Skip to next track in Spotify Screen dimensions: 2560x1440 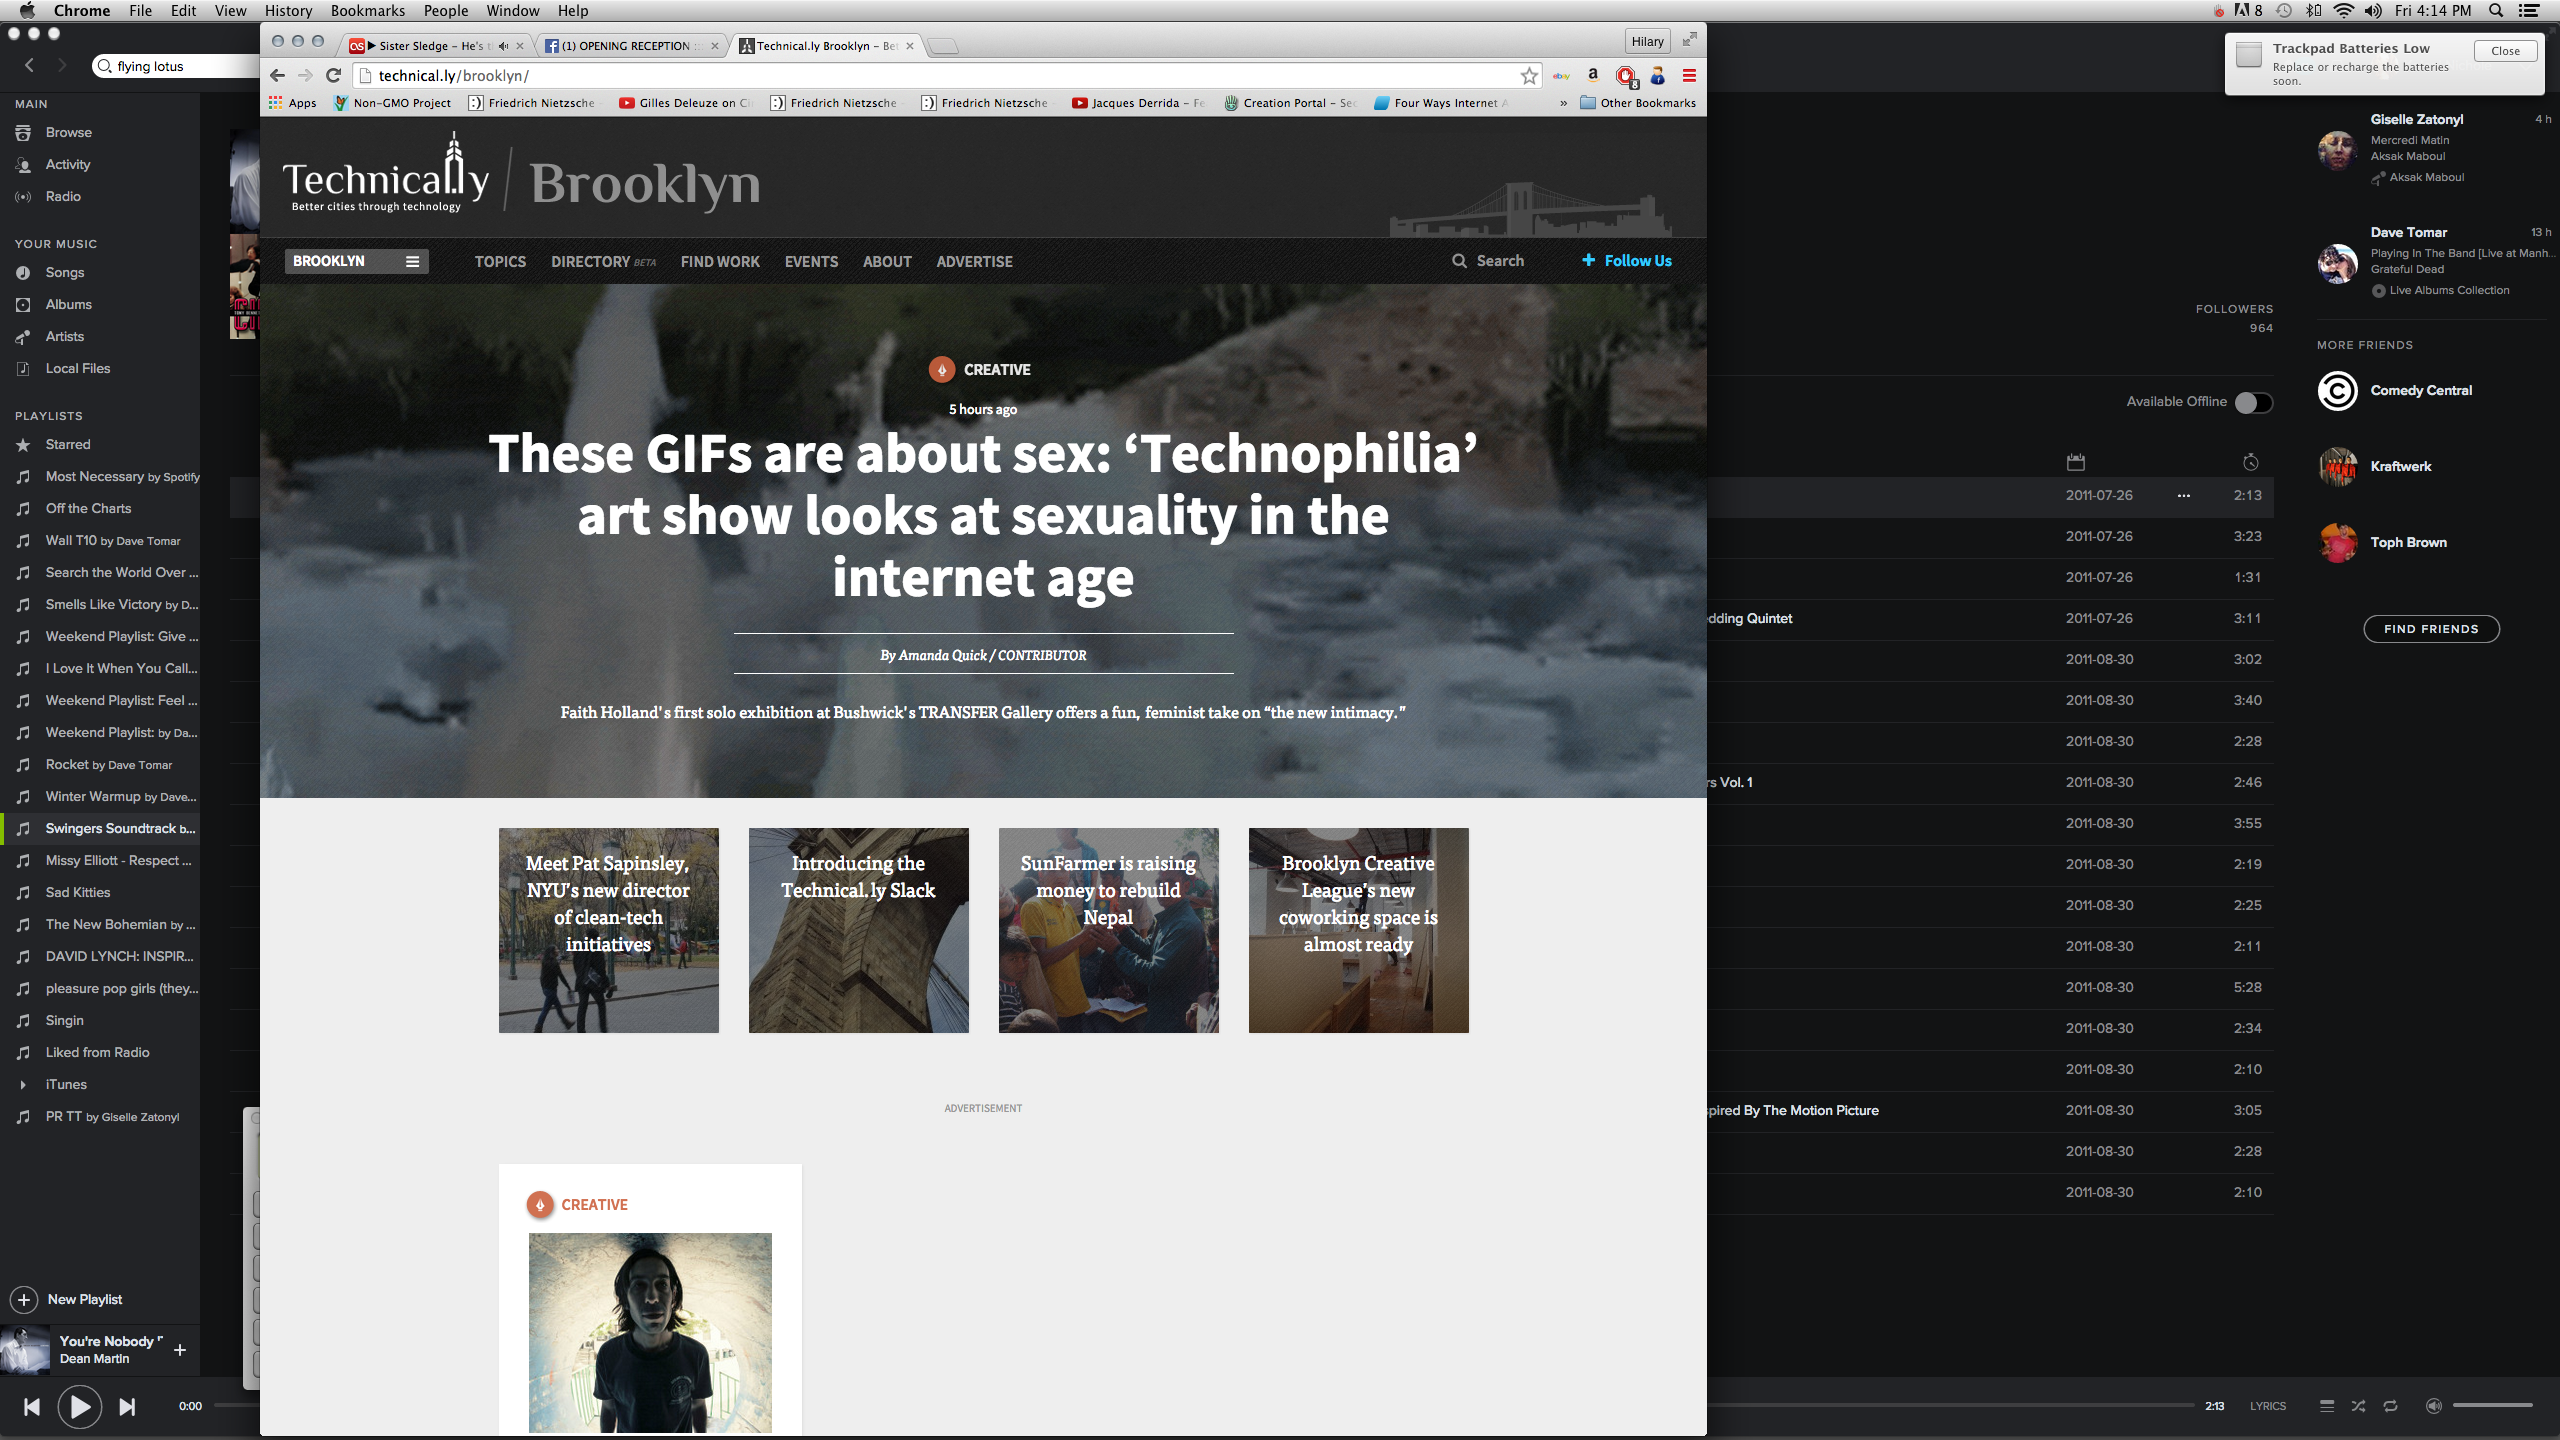(x=127, y=1406)
